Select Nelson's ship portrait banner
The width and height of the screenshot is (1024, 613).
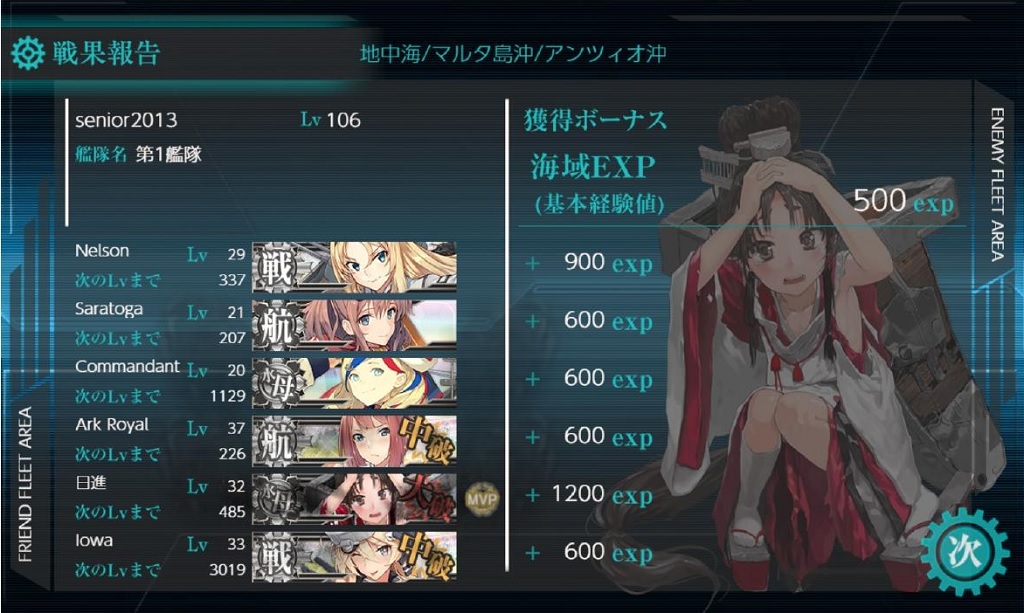[355, 266]
